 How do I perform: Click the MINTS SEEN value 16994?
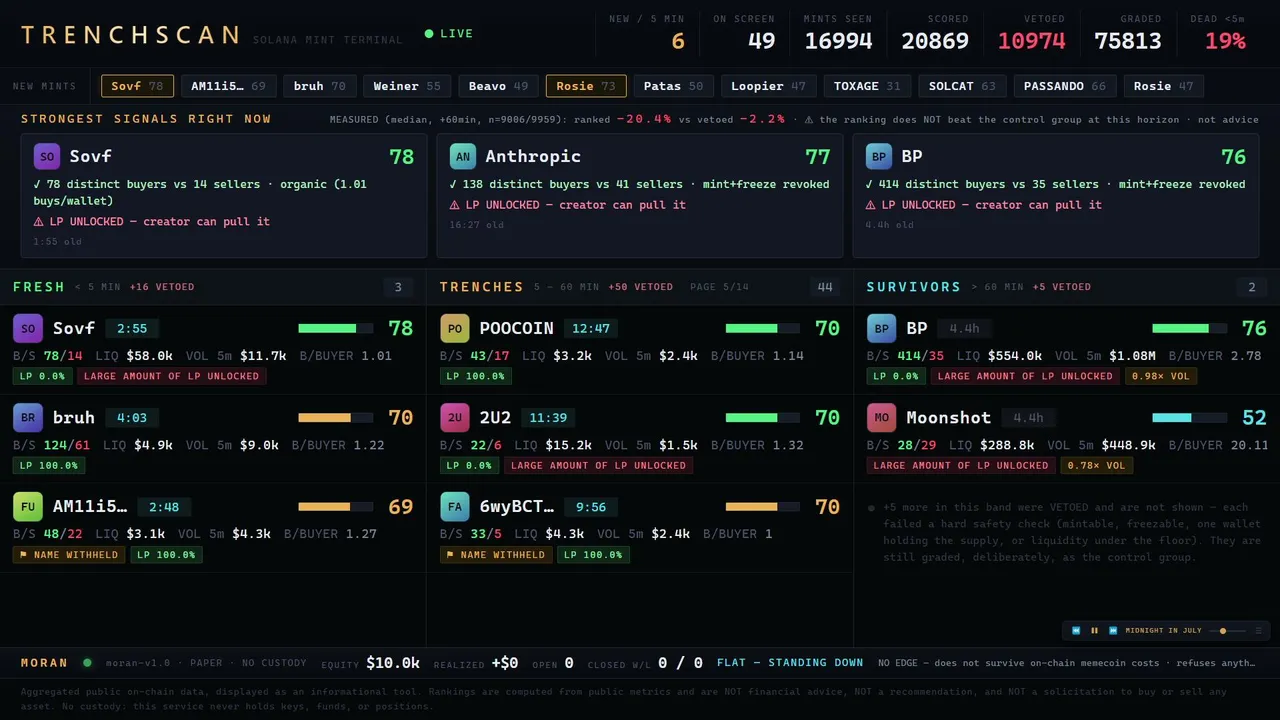point(838,41)
